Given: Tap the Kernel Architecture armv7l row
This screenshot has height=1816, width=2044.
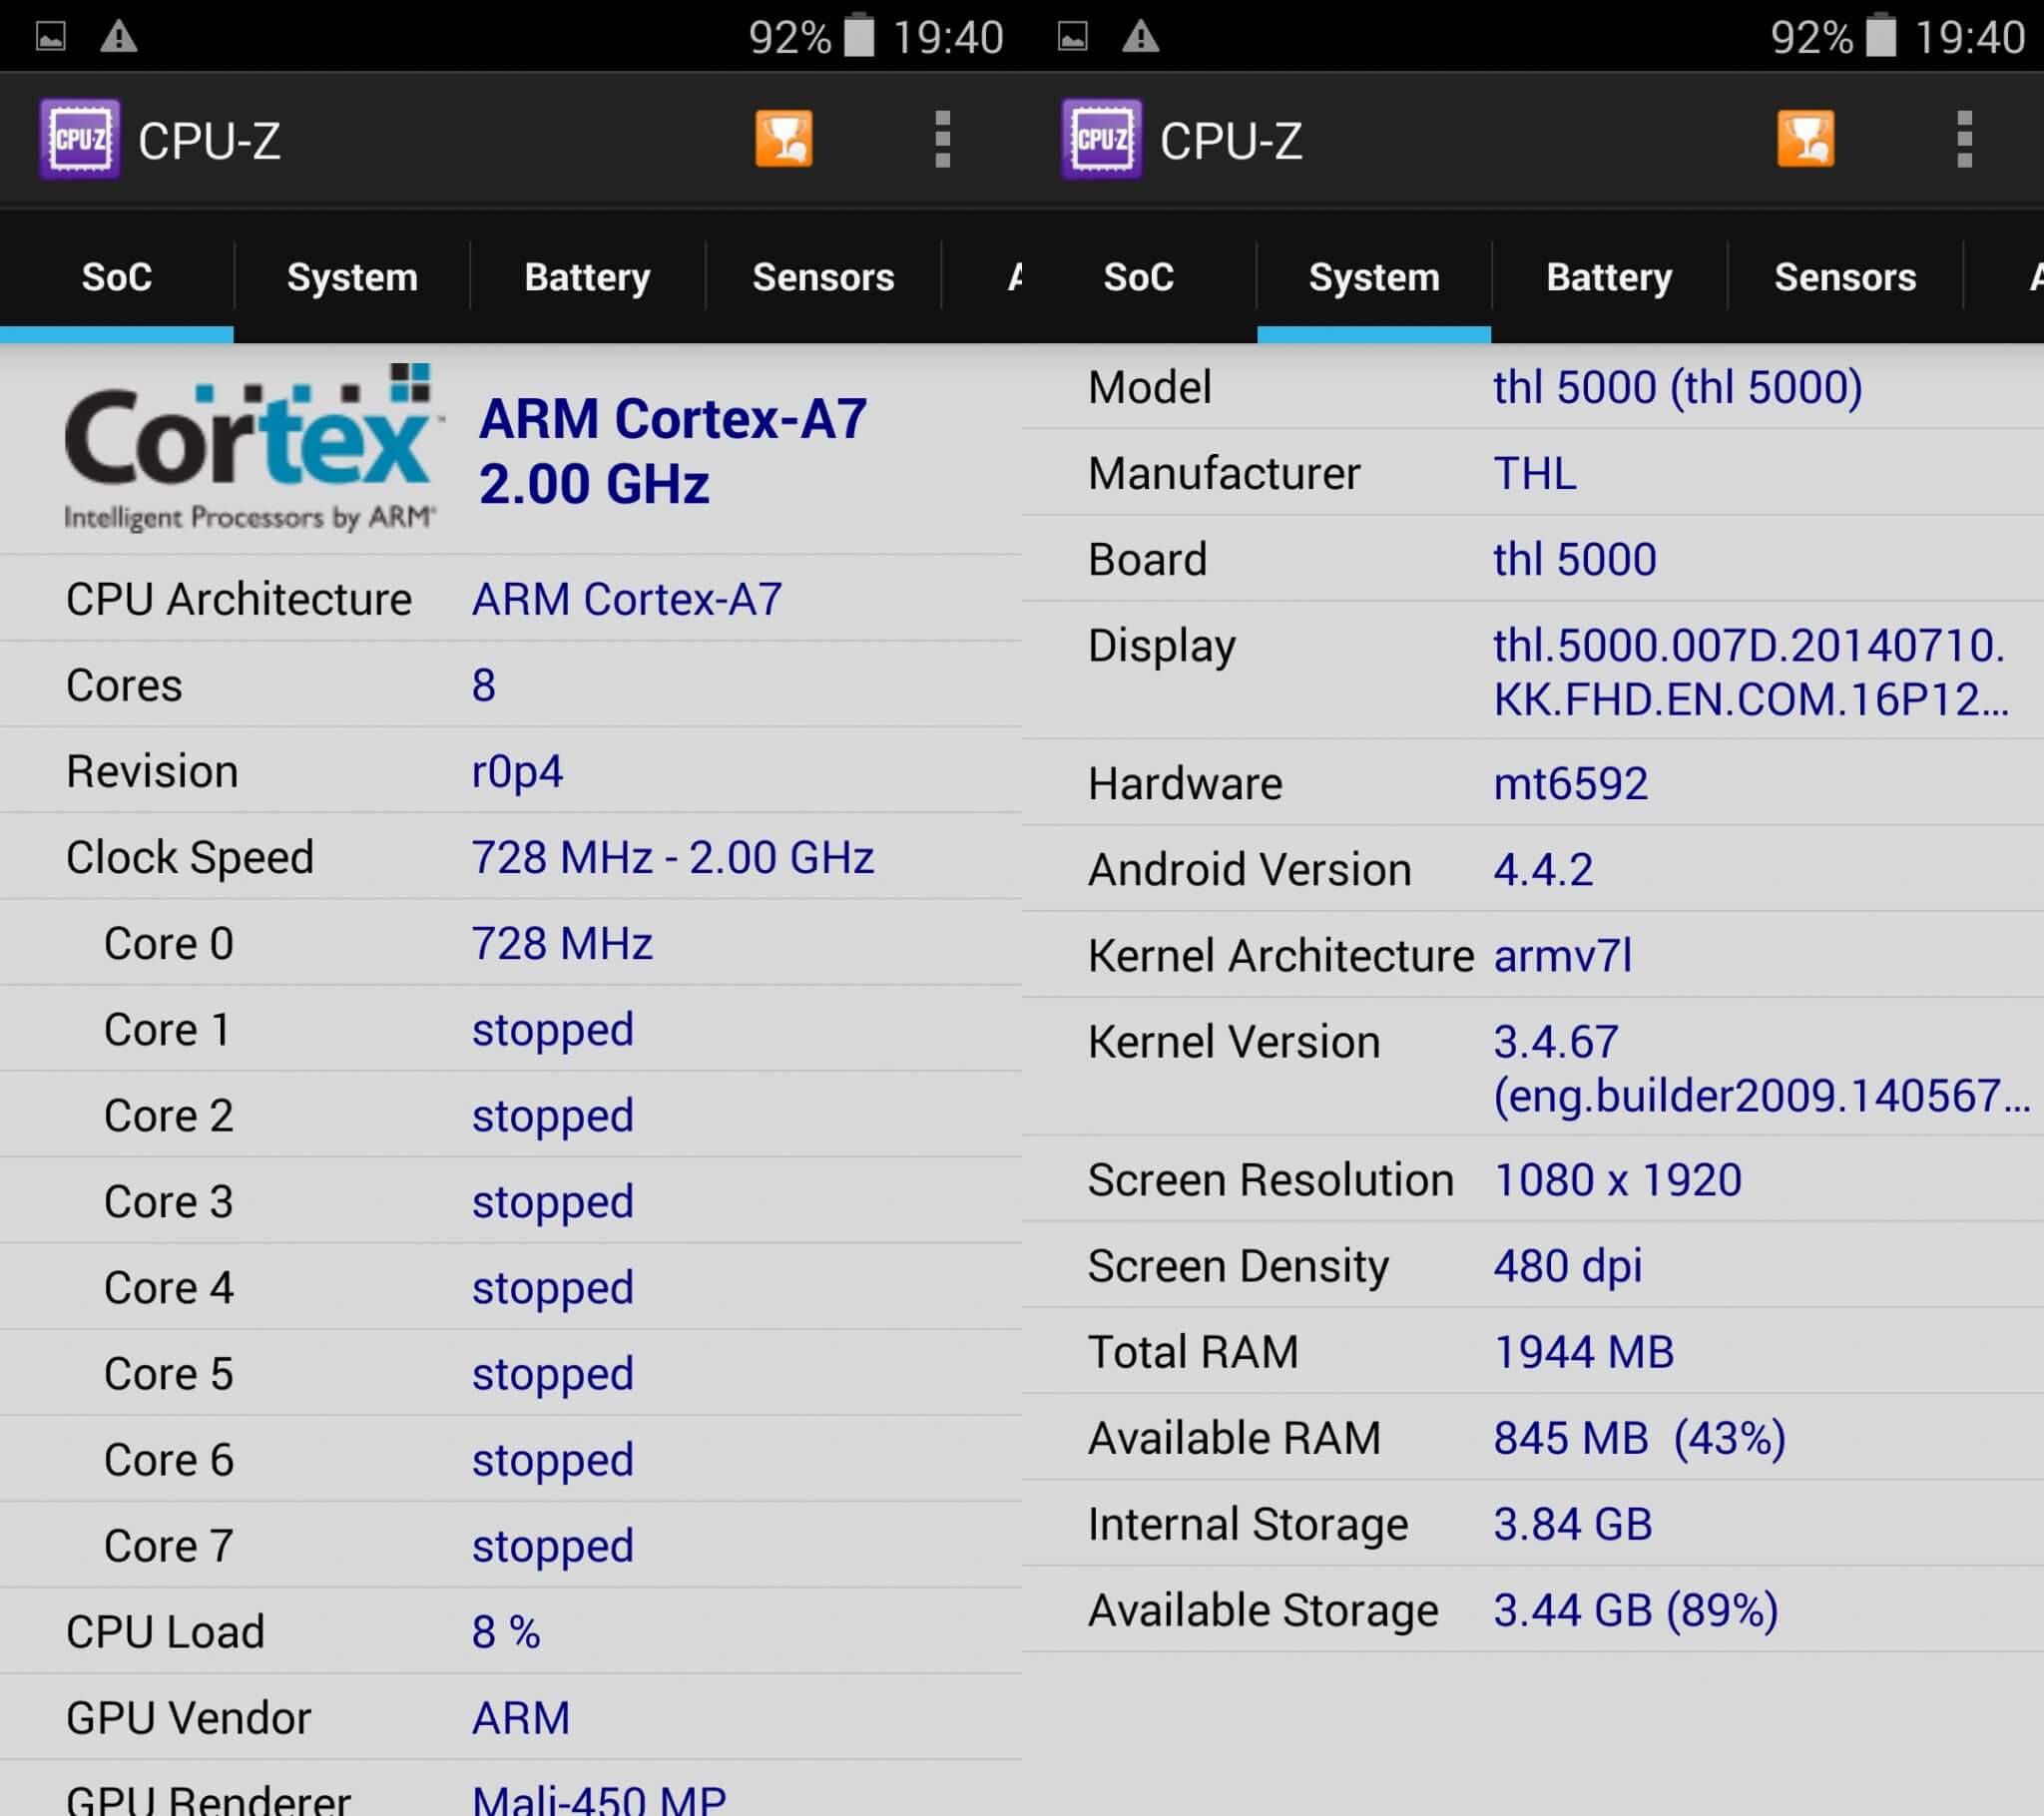Looking at the screenshot, I should pyautogui.click(x=1533, y=955).
